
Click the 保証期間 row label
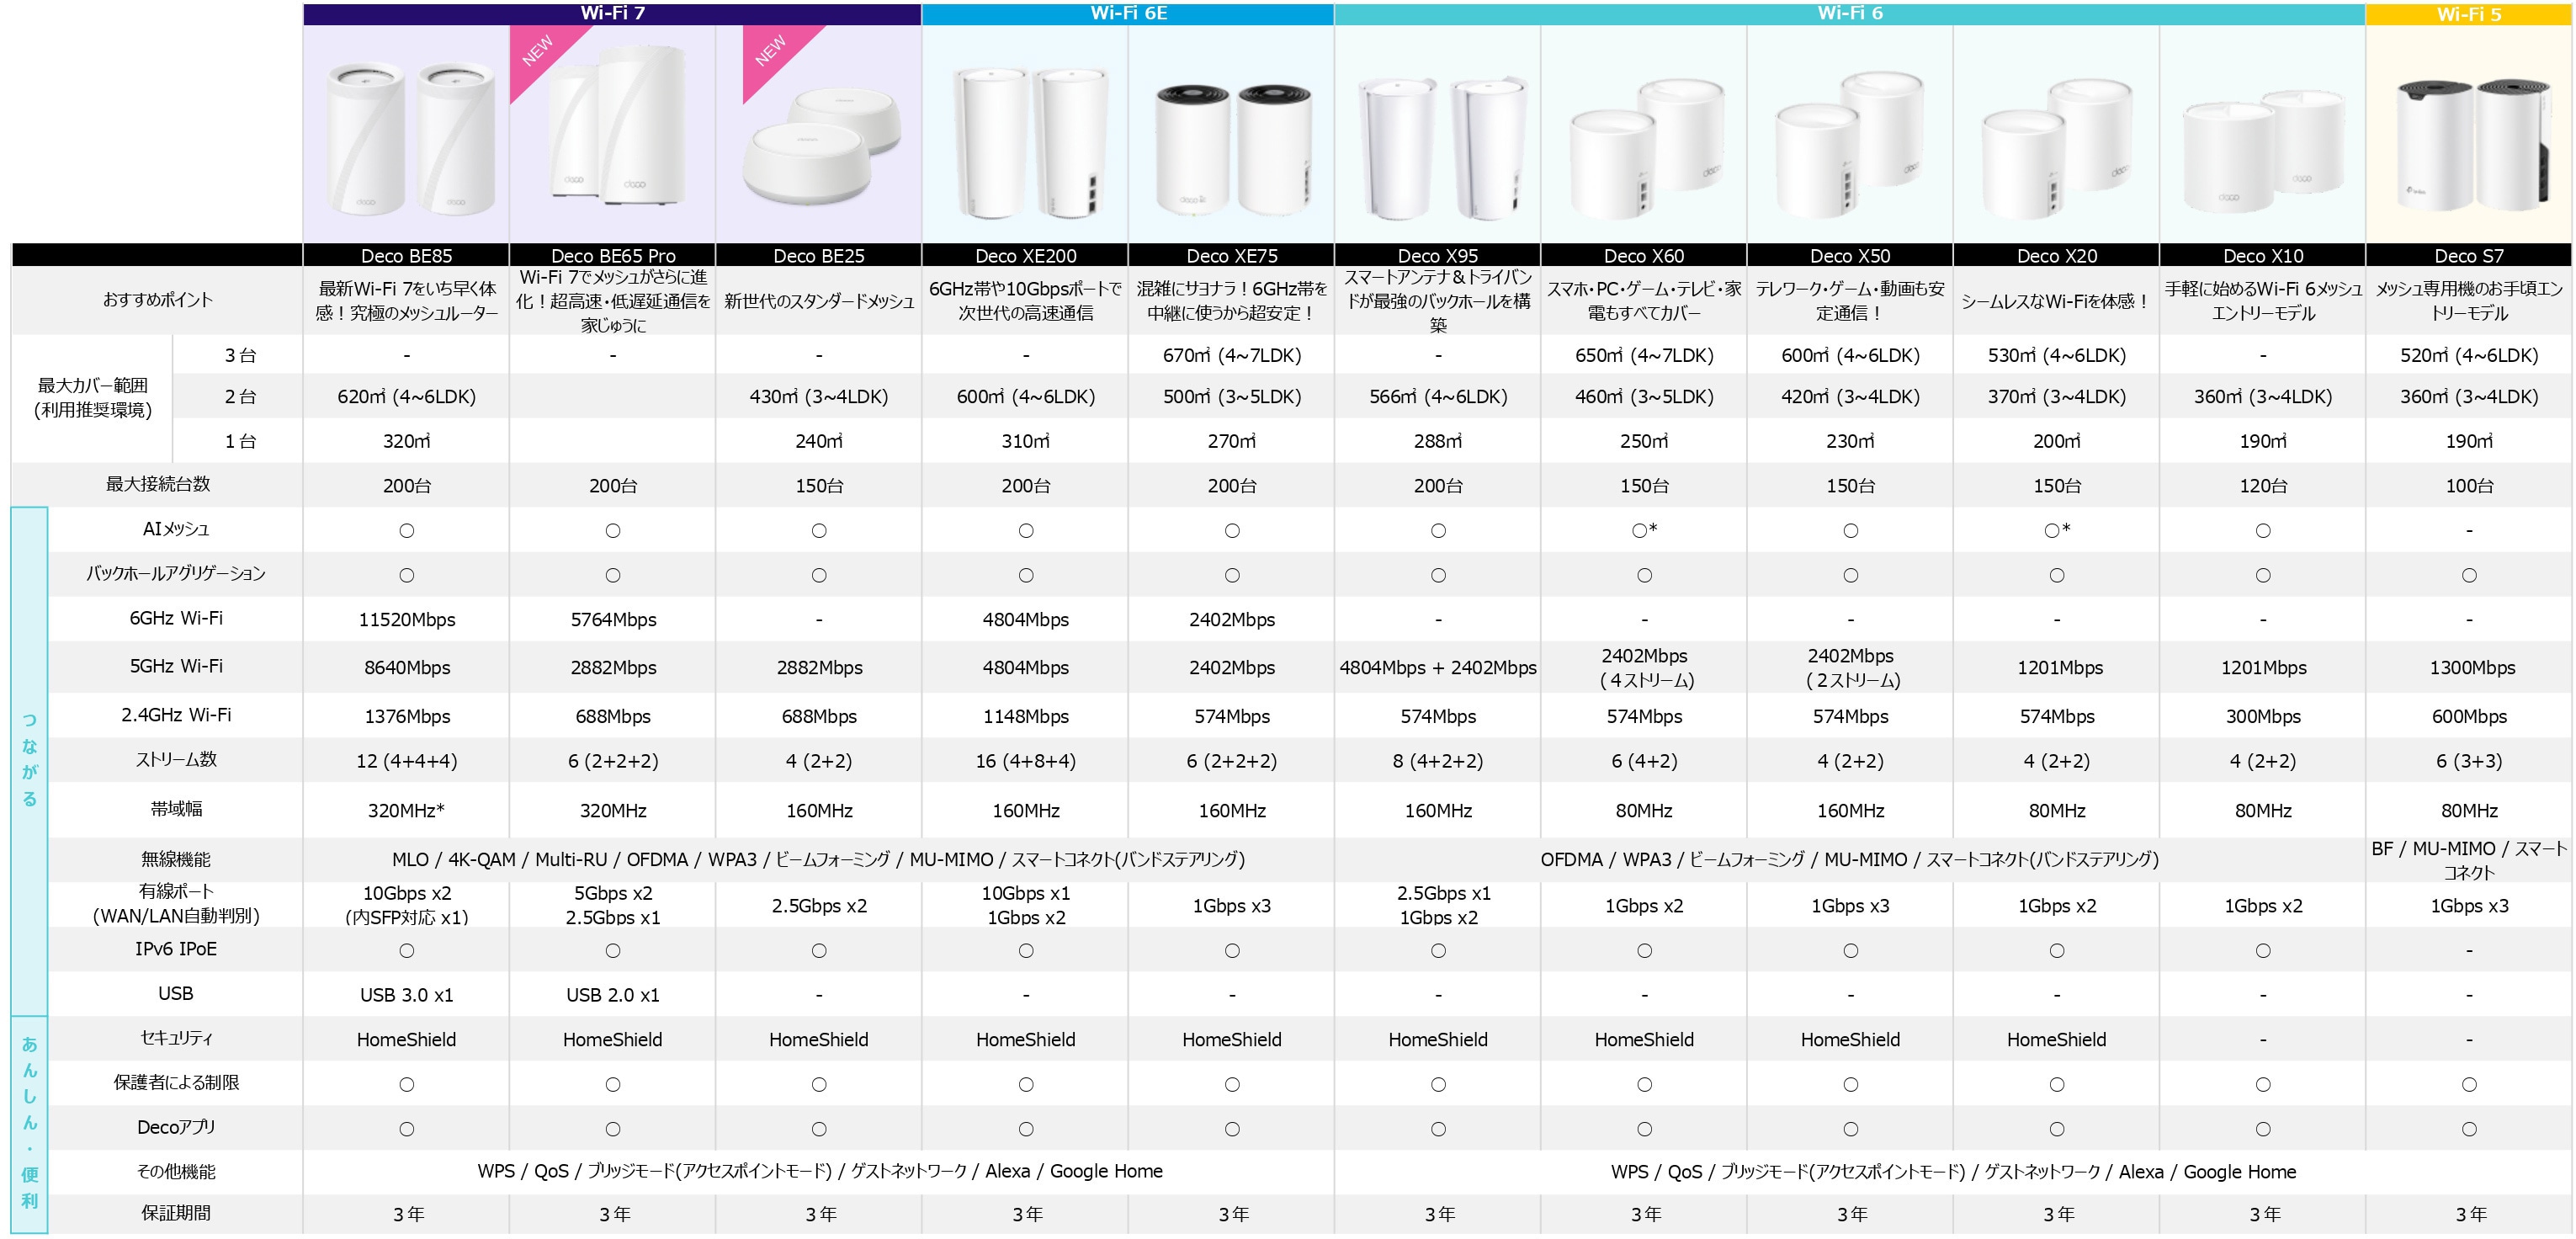[176, 1213]
